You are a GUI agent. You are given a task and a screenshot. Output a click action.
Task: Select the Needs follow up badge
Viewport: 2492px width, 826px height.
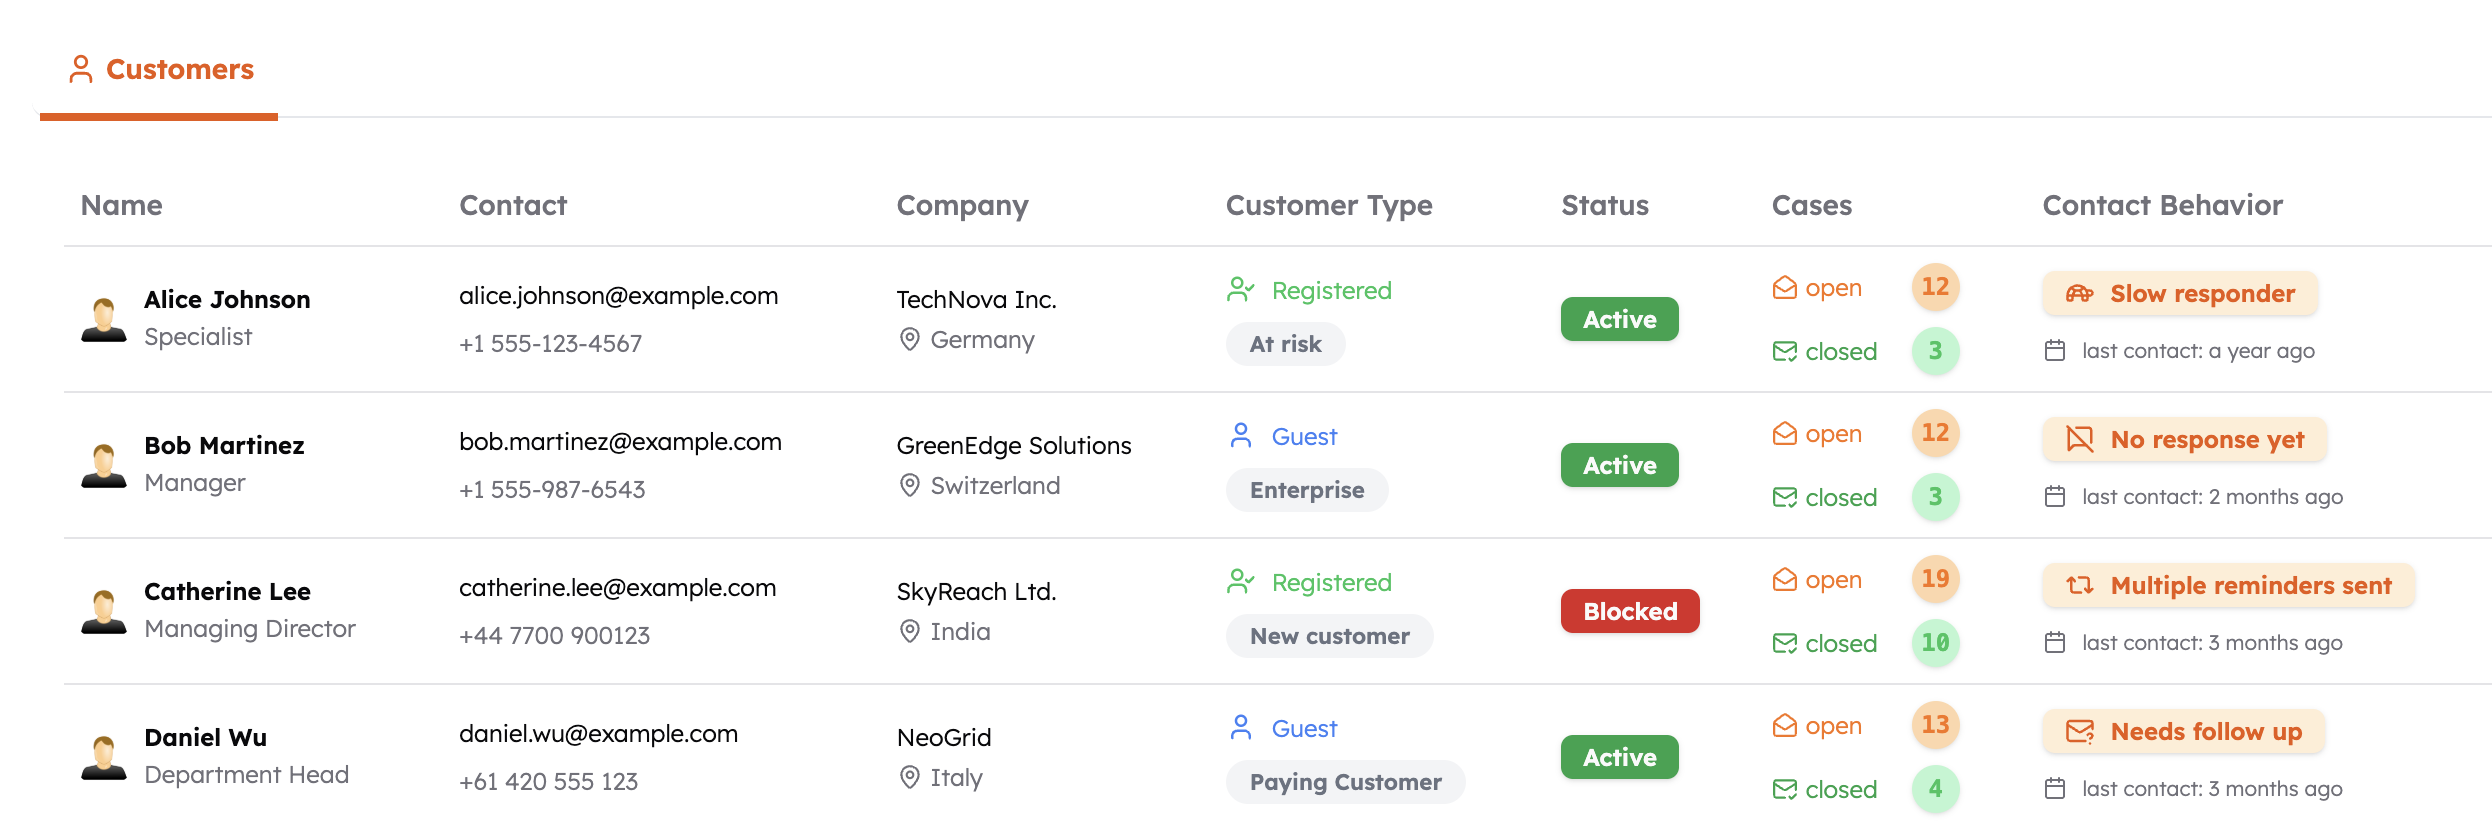point(2184,732)
